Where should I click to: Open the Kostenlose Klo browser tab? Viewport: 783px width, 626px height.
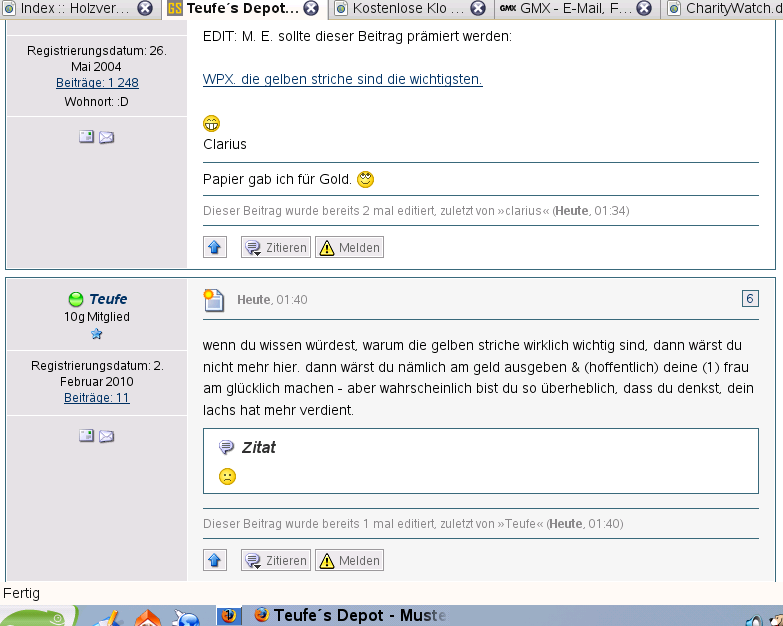405,9
